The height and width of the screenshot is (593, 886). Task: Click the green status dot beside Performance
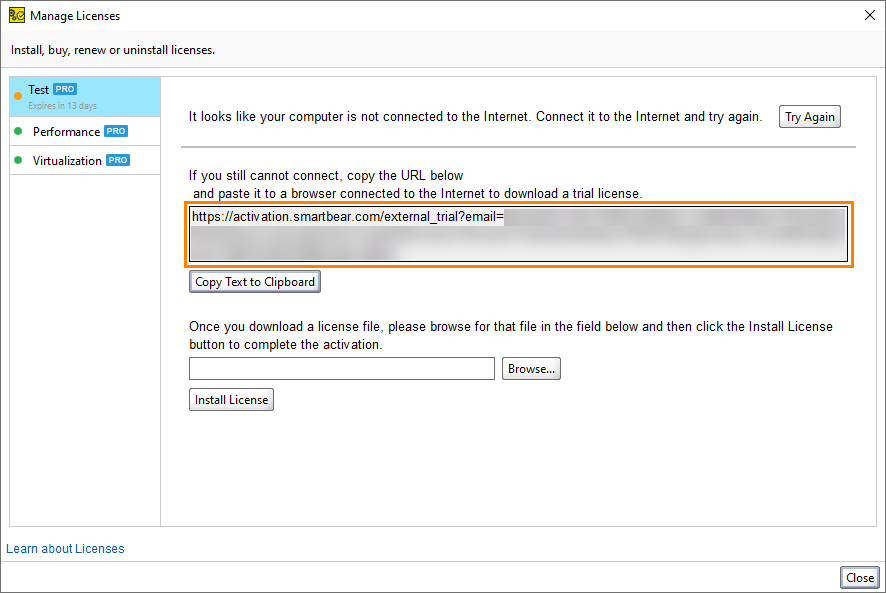click(20, 131)
